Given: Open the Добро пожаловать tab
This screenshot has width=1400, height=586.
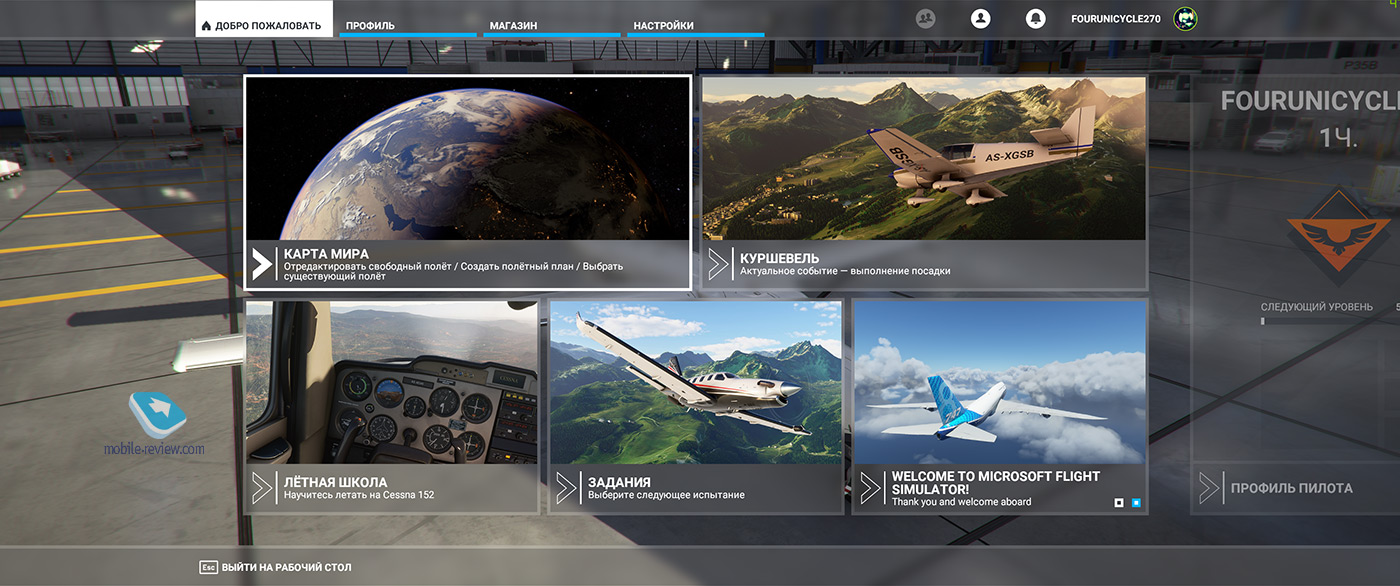Looking at the screenshot, I should (x=264, y=20).
